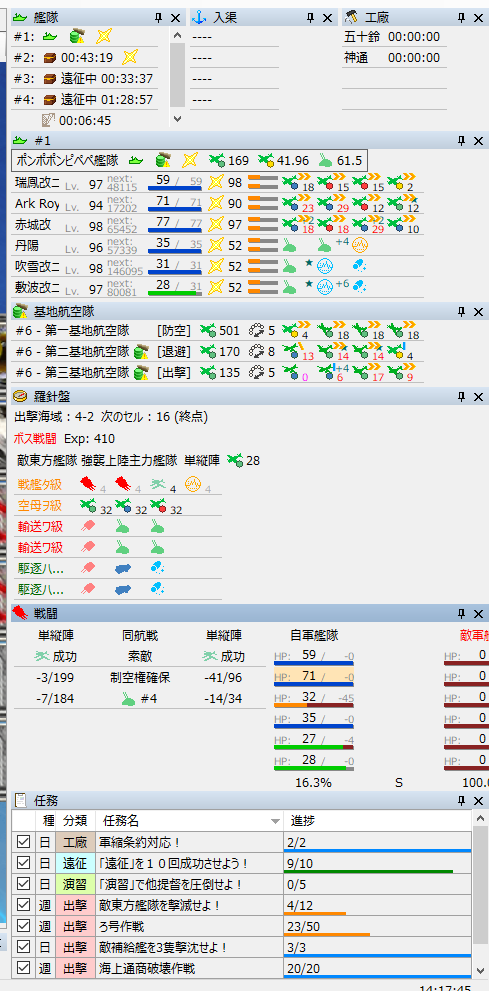Open the sort arrow on 任務名 column

click(x=275, y=822)
